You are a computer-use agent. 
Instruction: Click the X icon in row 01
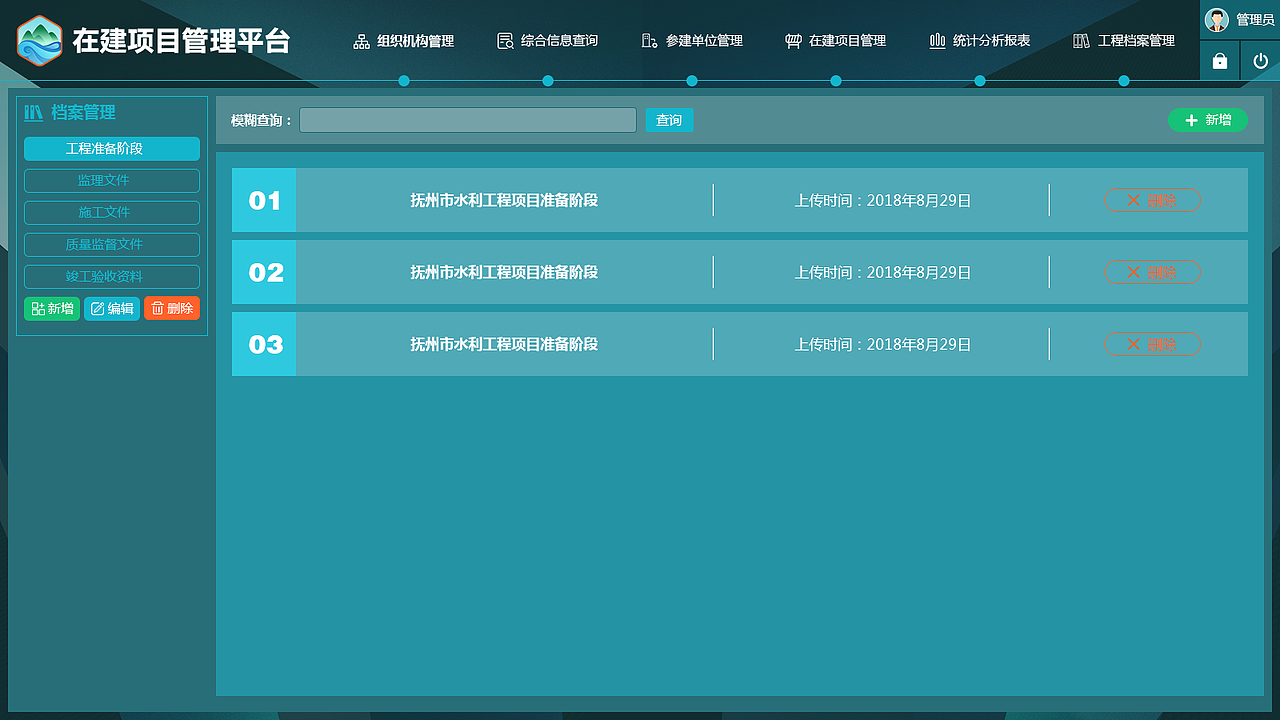point(1133,200)
